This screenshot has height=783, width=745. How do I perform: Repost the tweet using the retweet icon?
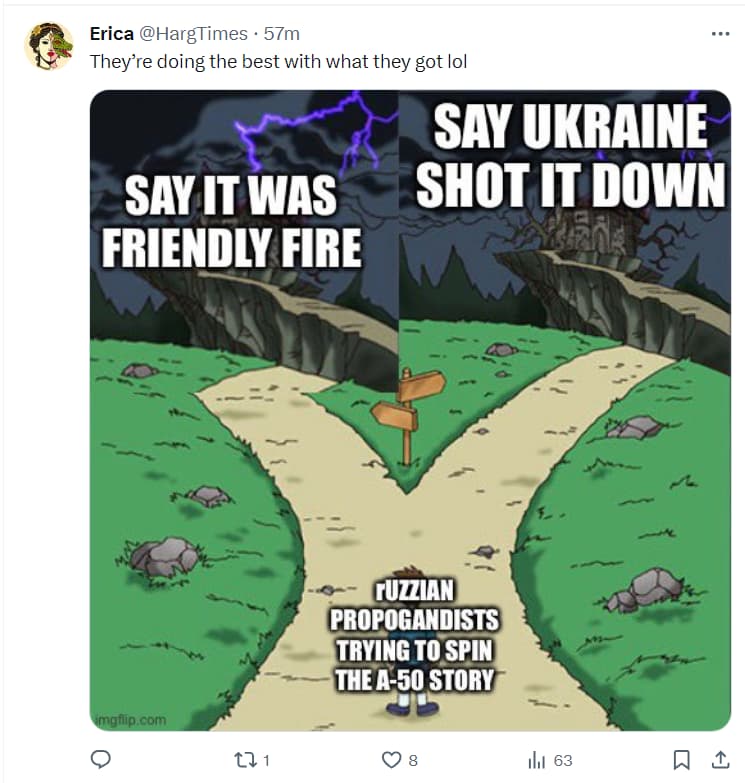click(x=245, y=760)
